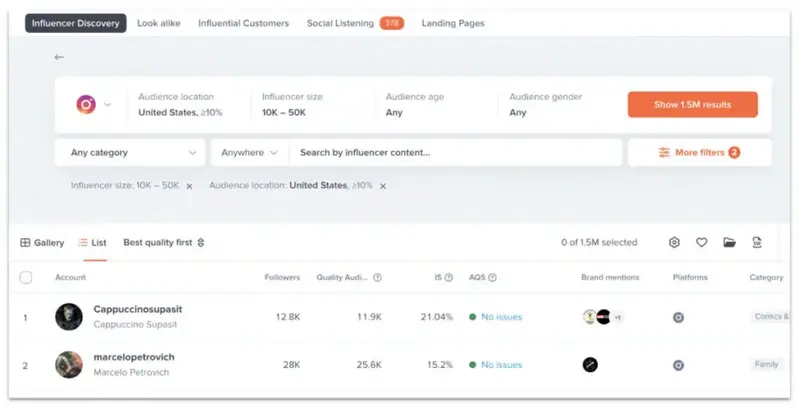Click the heart favorites icon
This screenshot has width=800, height=409.
coord(702,242)
